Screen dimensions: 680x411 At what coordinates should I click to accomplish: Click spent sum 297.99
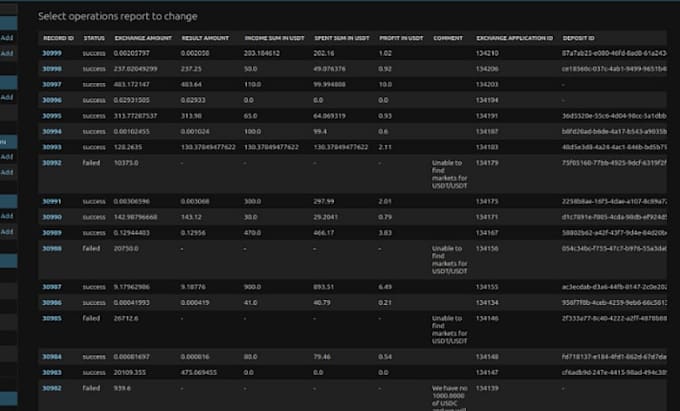[x=324, y=202]
